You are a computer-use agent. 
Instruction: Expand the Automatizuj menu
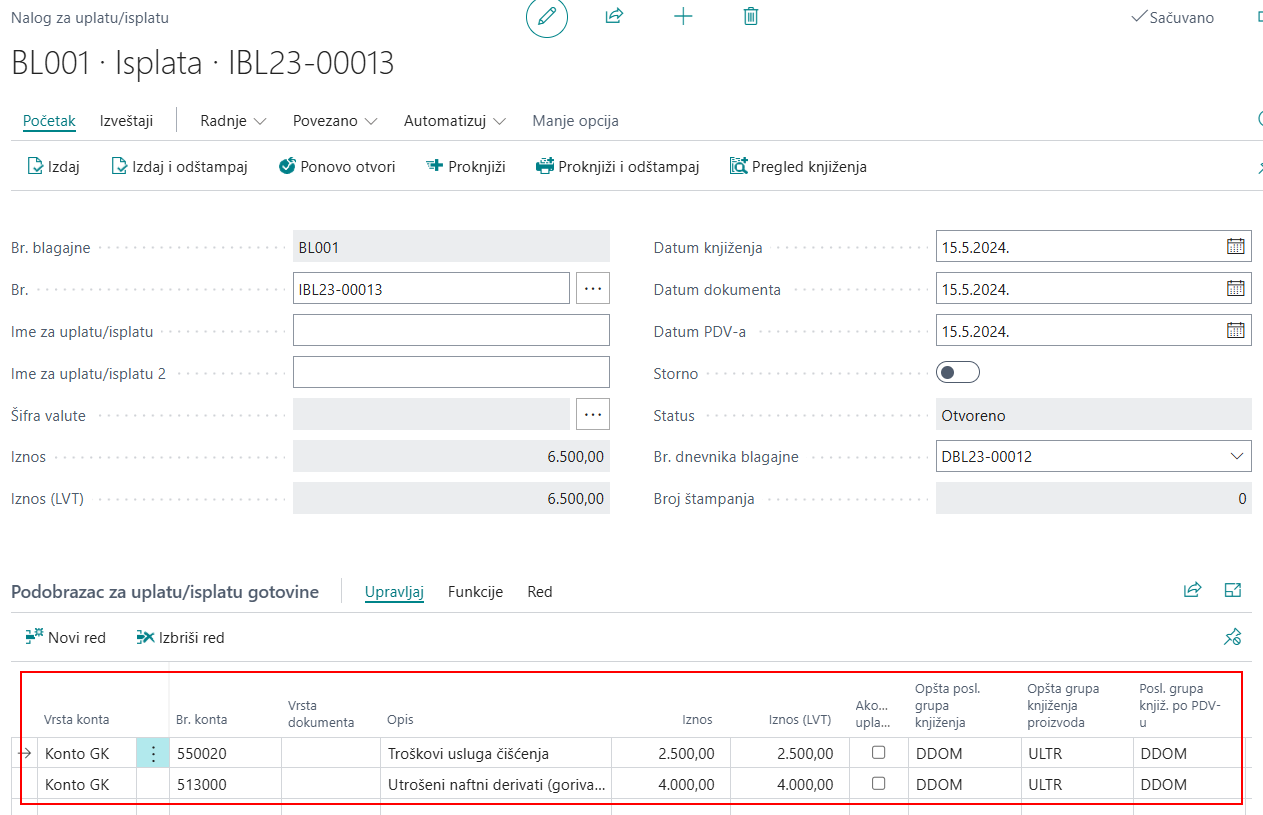(455, 121)
